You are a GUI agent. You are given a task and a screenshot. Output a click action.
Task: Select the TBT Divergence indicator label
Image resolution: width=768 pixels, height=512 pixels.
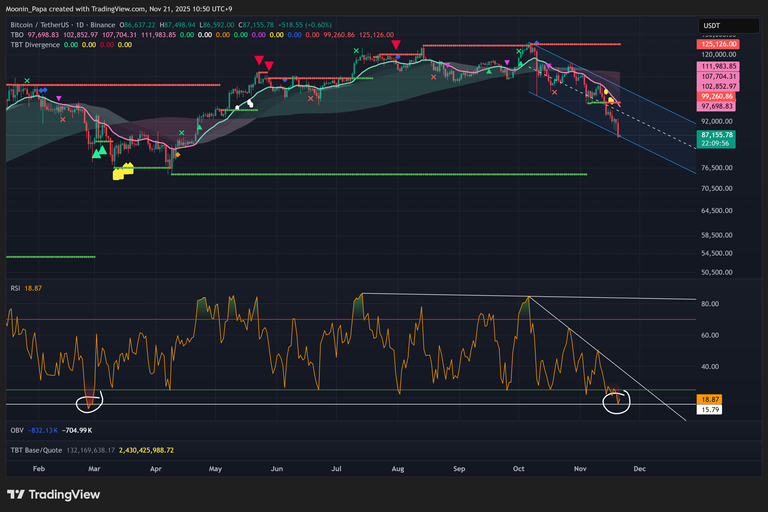tap(32, 44)
